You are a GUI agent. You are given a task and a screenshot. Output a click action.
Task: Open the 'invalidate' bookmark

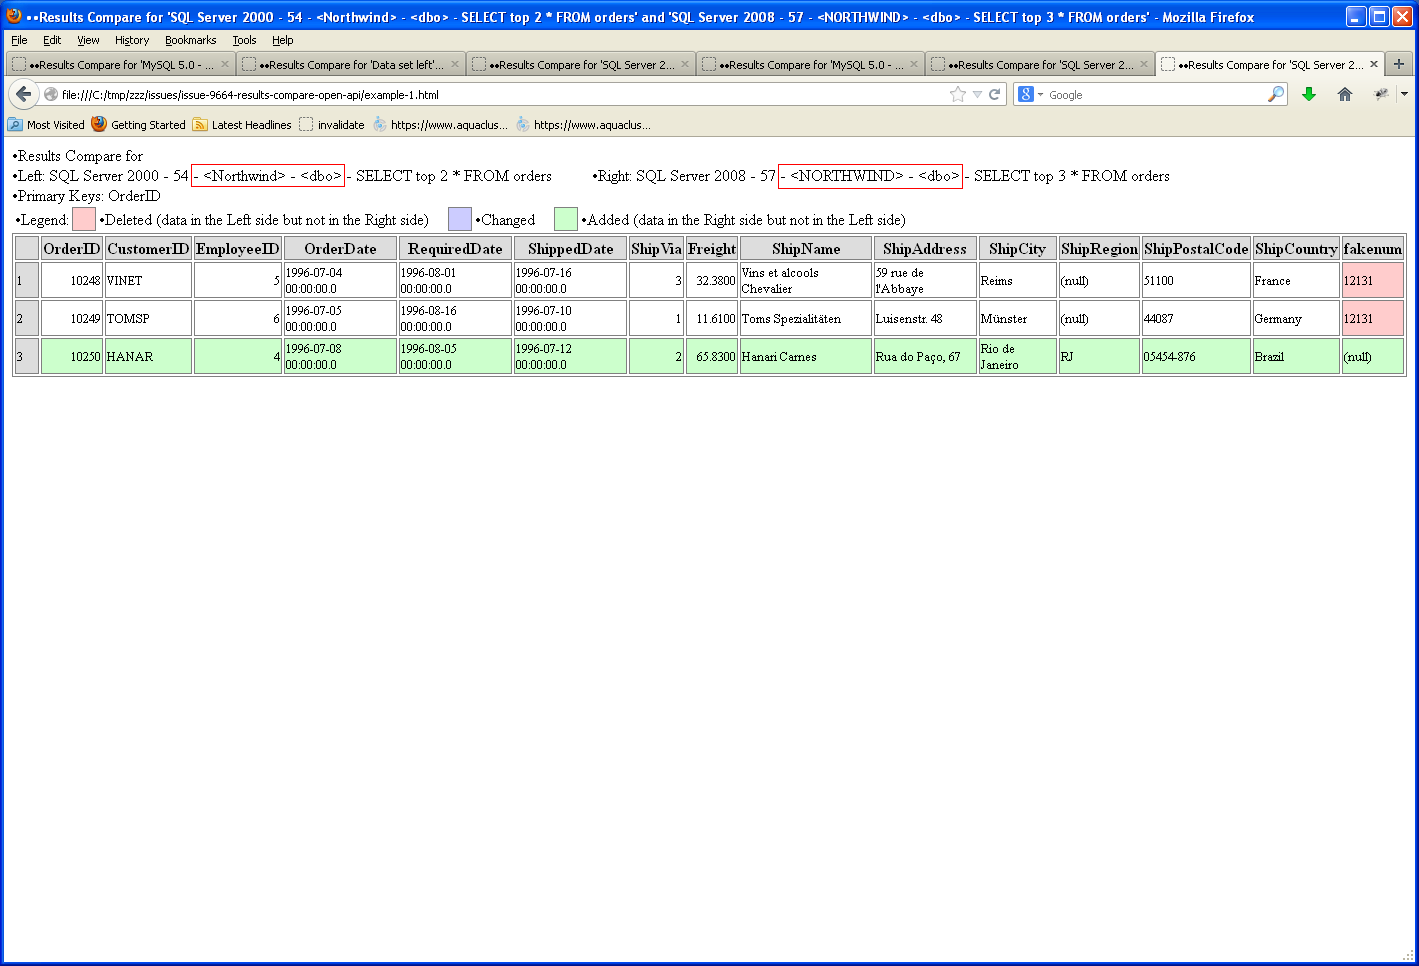coord(332,125)
